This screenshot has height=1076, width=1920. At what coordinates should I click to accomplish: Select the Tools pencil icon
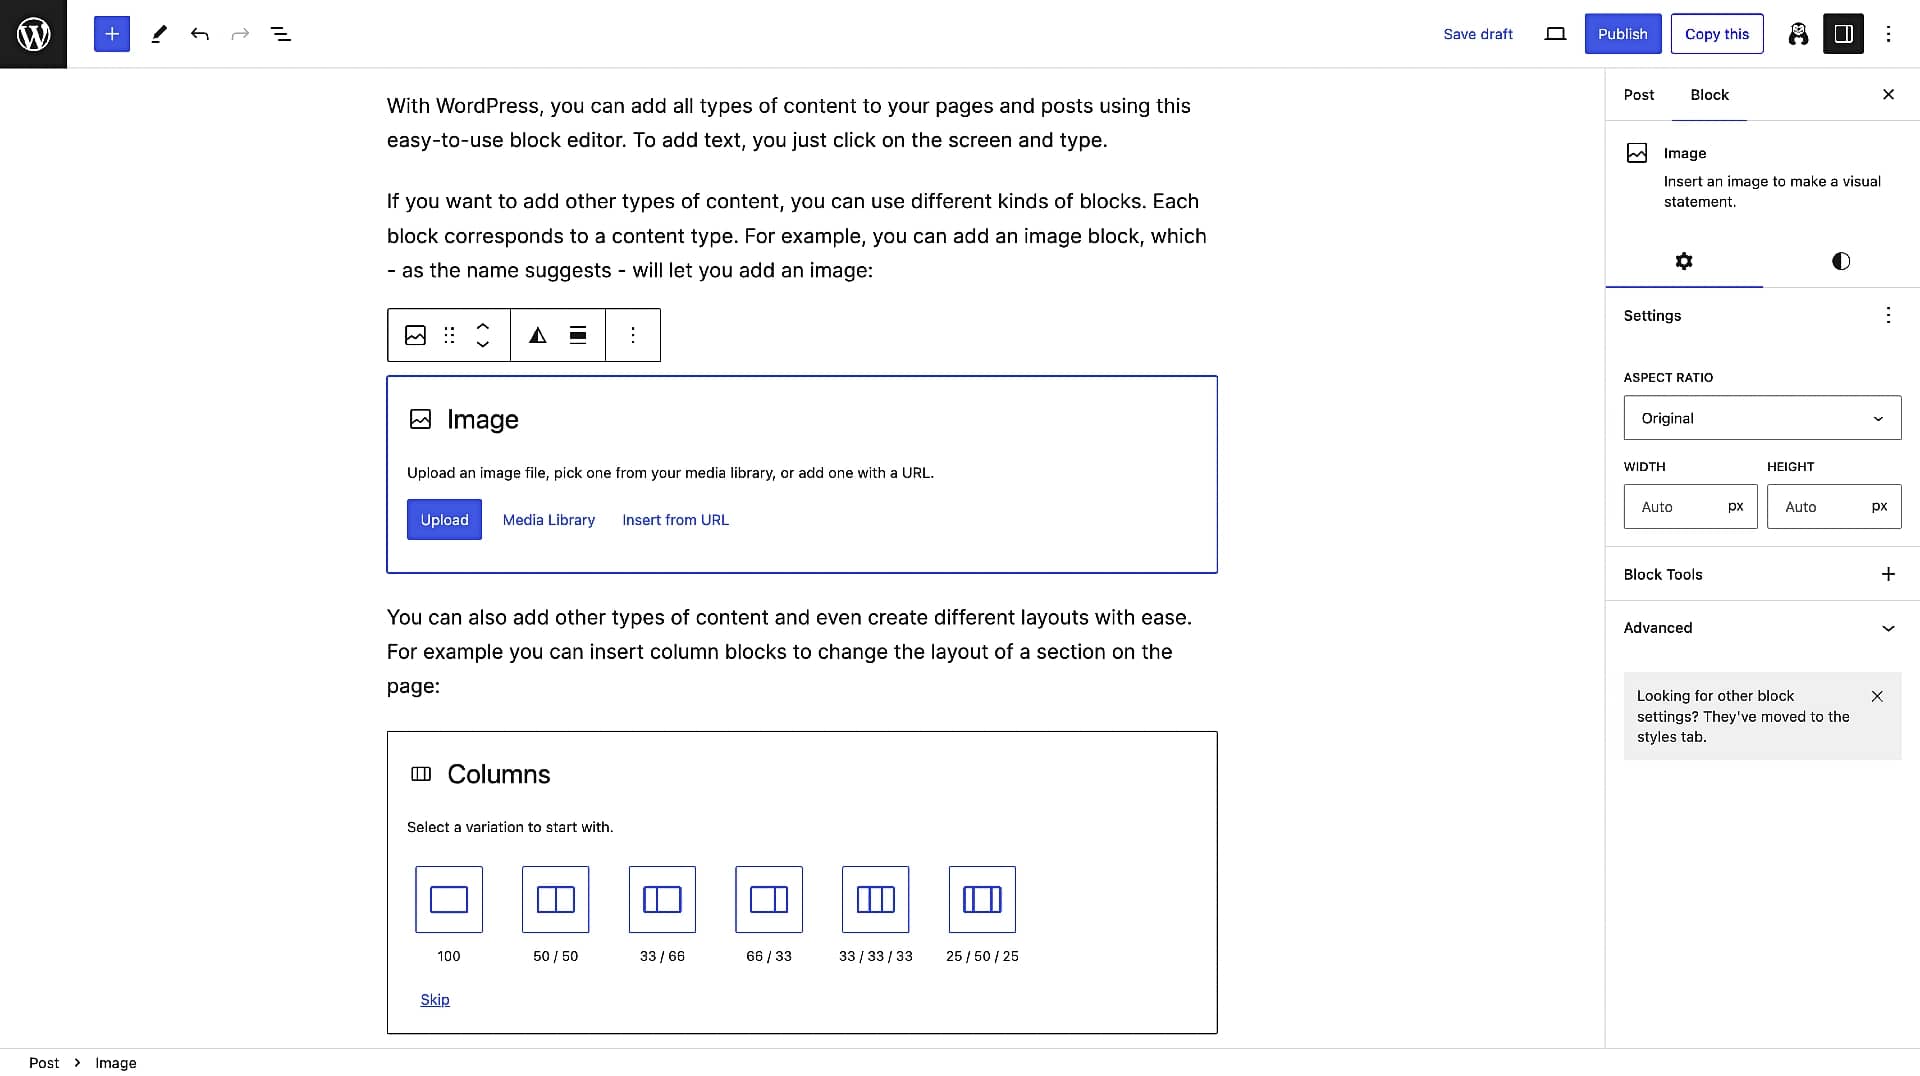(x=159, y=34)
